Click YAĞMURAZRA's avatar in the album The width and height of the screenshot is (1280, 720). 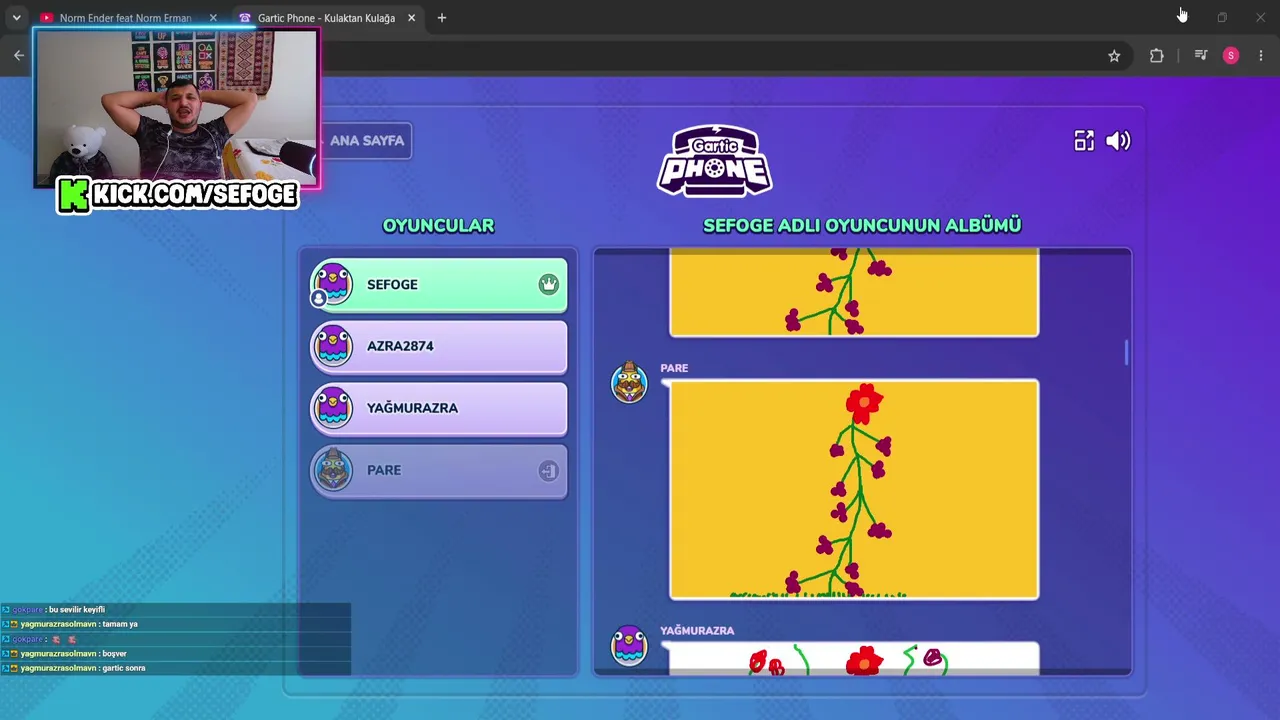(x=629, y=645)
